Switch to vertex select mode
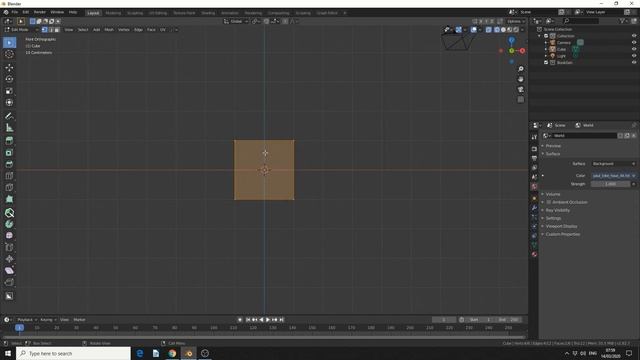Viewport: 640px width, 360px height. pos(44,30)
